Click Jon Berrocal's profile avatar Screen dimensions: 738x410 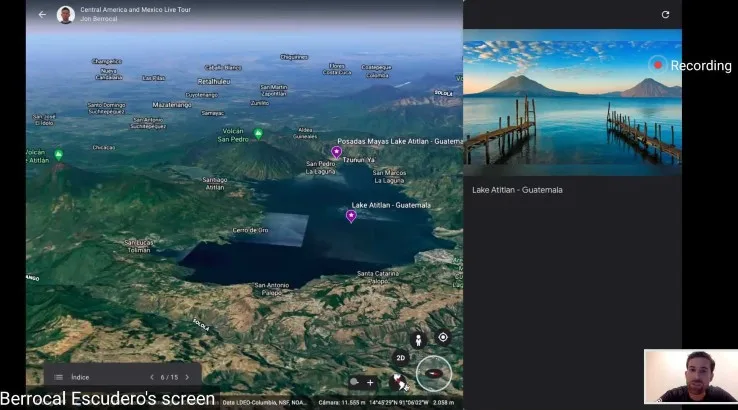coord(66,15)
